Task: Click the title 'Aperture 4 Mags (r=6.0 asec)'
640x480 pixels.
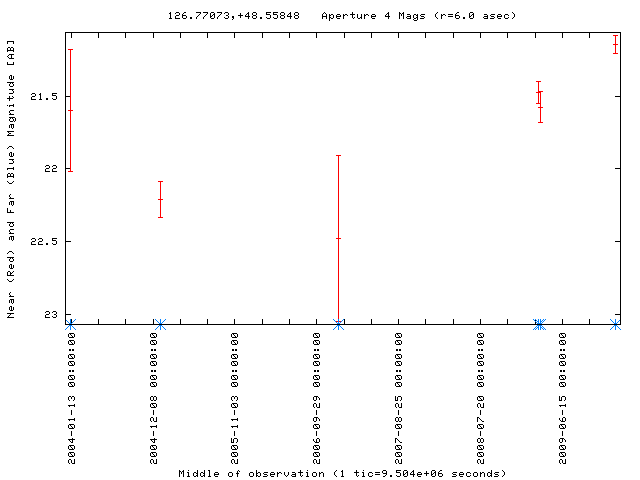Action: coord(419,16)
